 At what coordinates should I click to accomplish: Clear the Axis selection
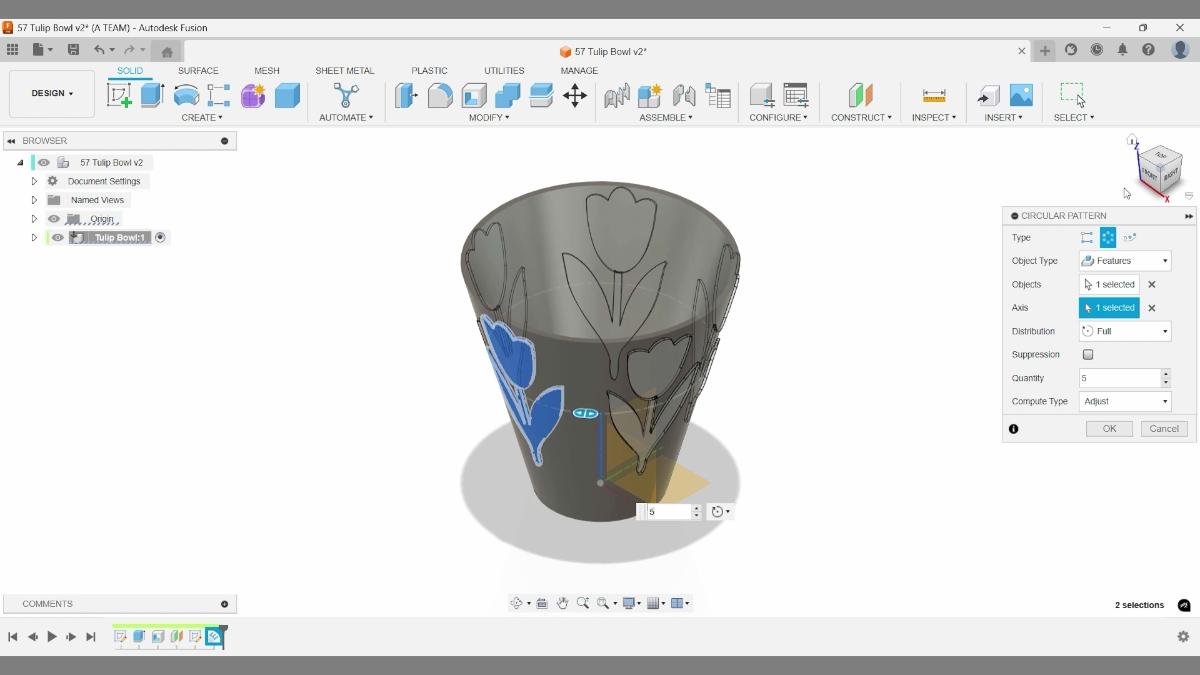click(1151, 308)
